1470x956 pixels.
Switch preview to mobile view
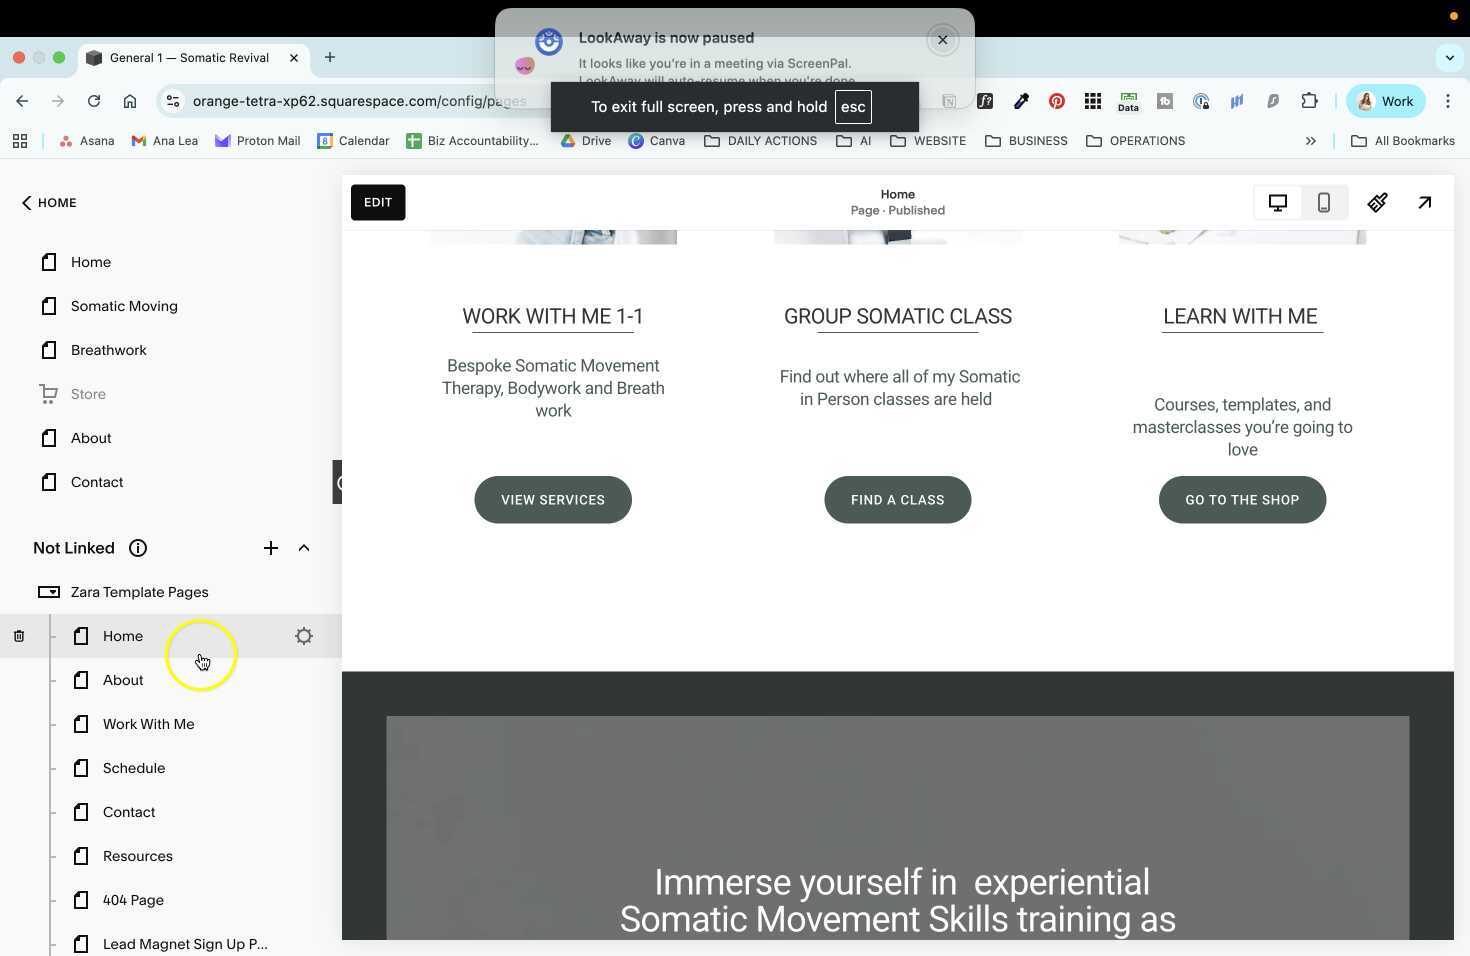tap(1323, 202)
